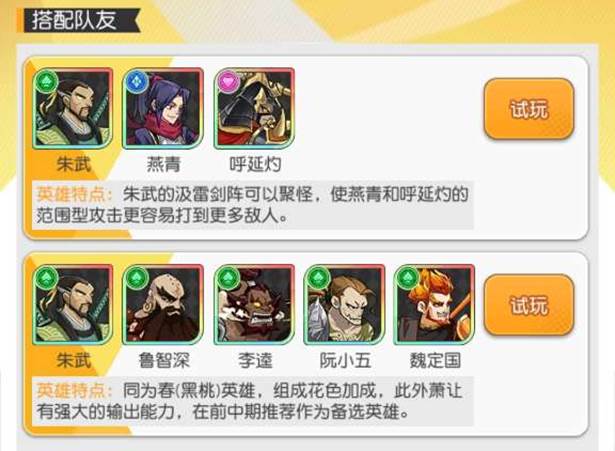615x451 pixels.
Task: Select 呼延灼 hero portrait
Action: point(255,108)
